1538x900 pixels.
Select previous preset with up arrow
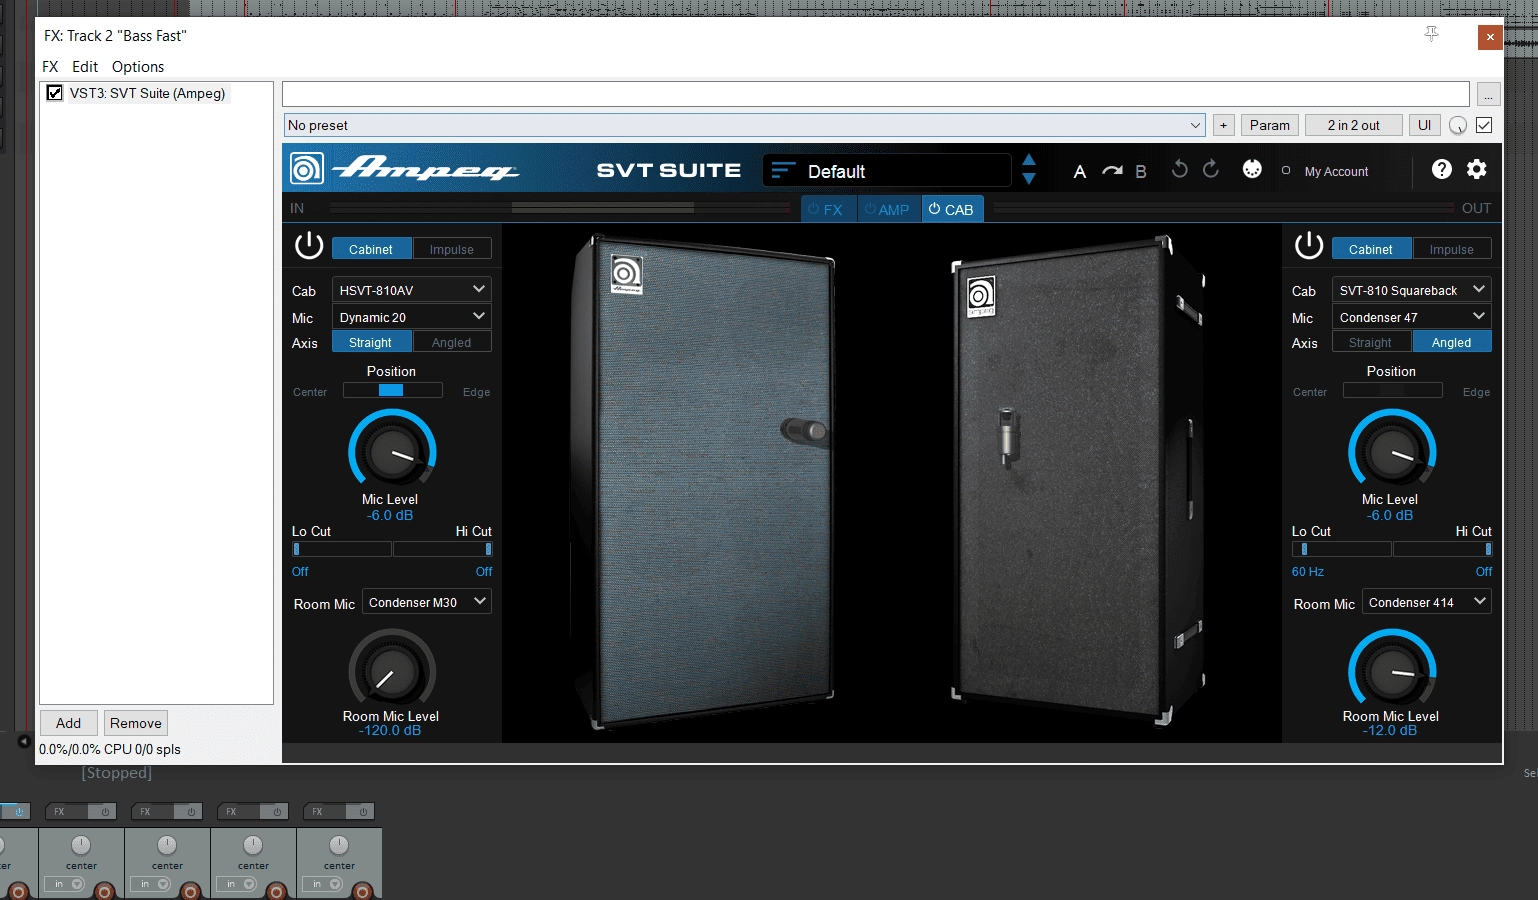1029,160
